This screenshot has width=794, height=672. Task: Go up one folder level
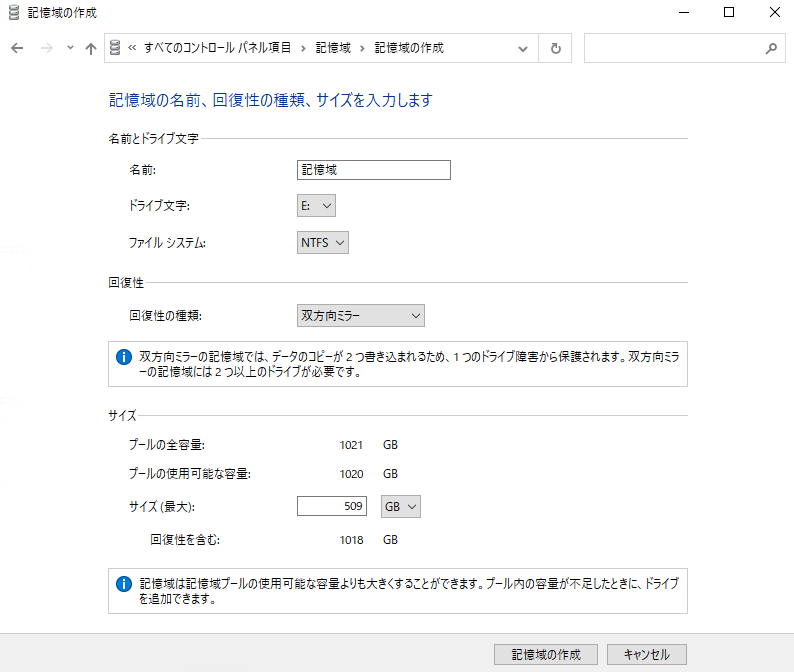91,48
